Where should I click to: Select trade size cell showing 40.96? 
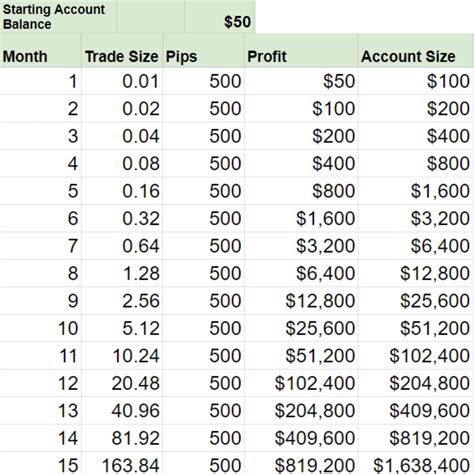(x=122, y=411)
